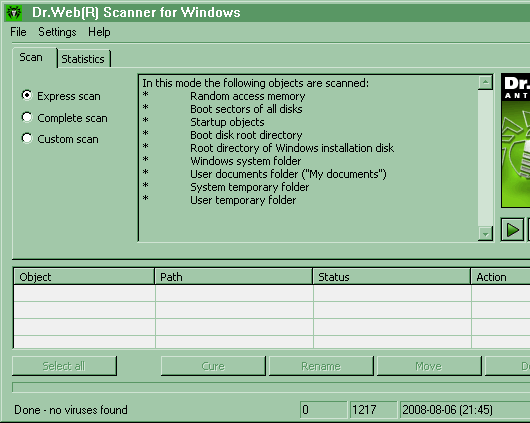The height and width of the screenshot is (423, 530).
Task: Click the Cure button
Action: tap(213, 366)
